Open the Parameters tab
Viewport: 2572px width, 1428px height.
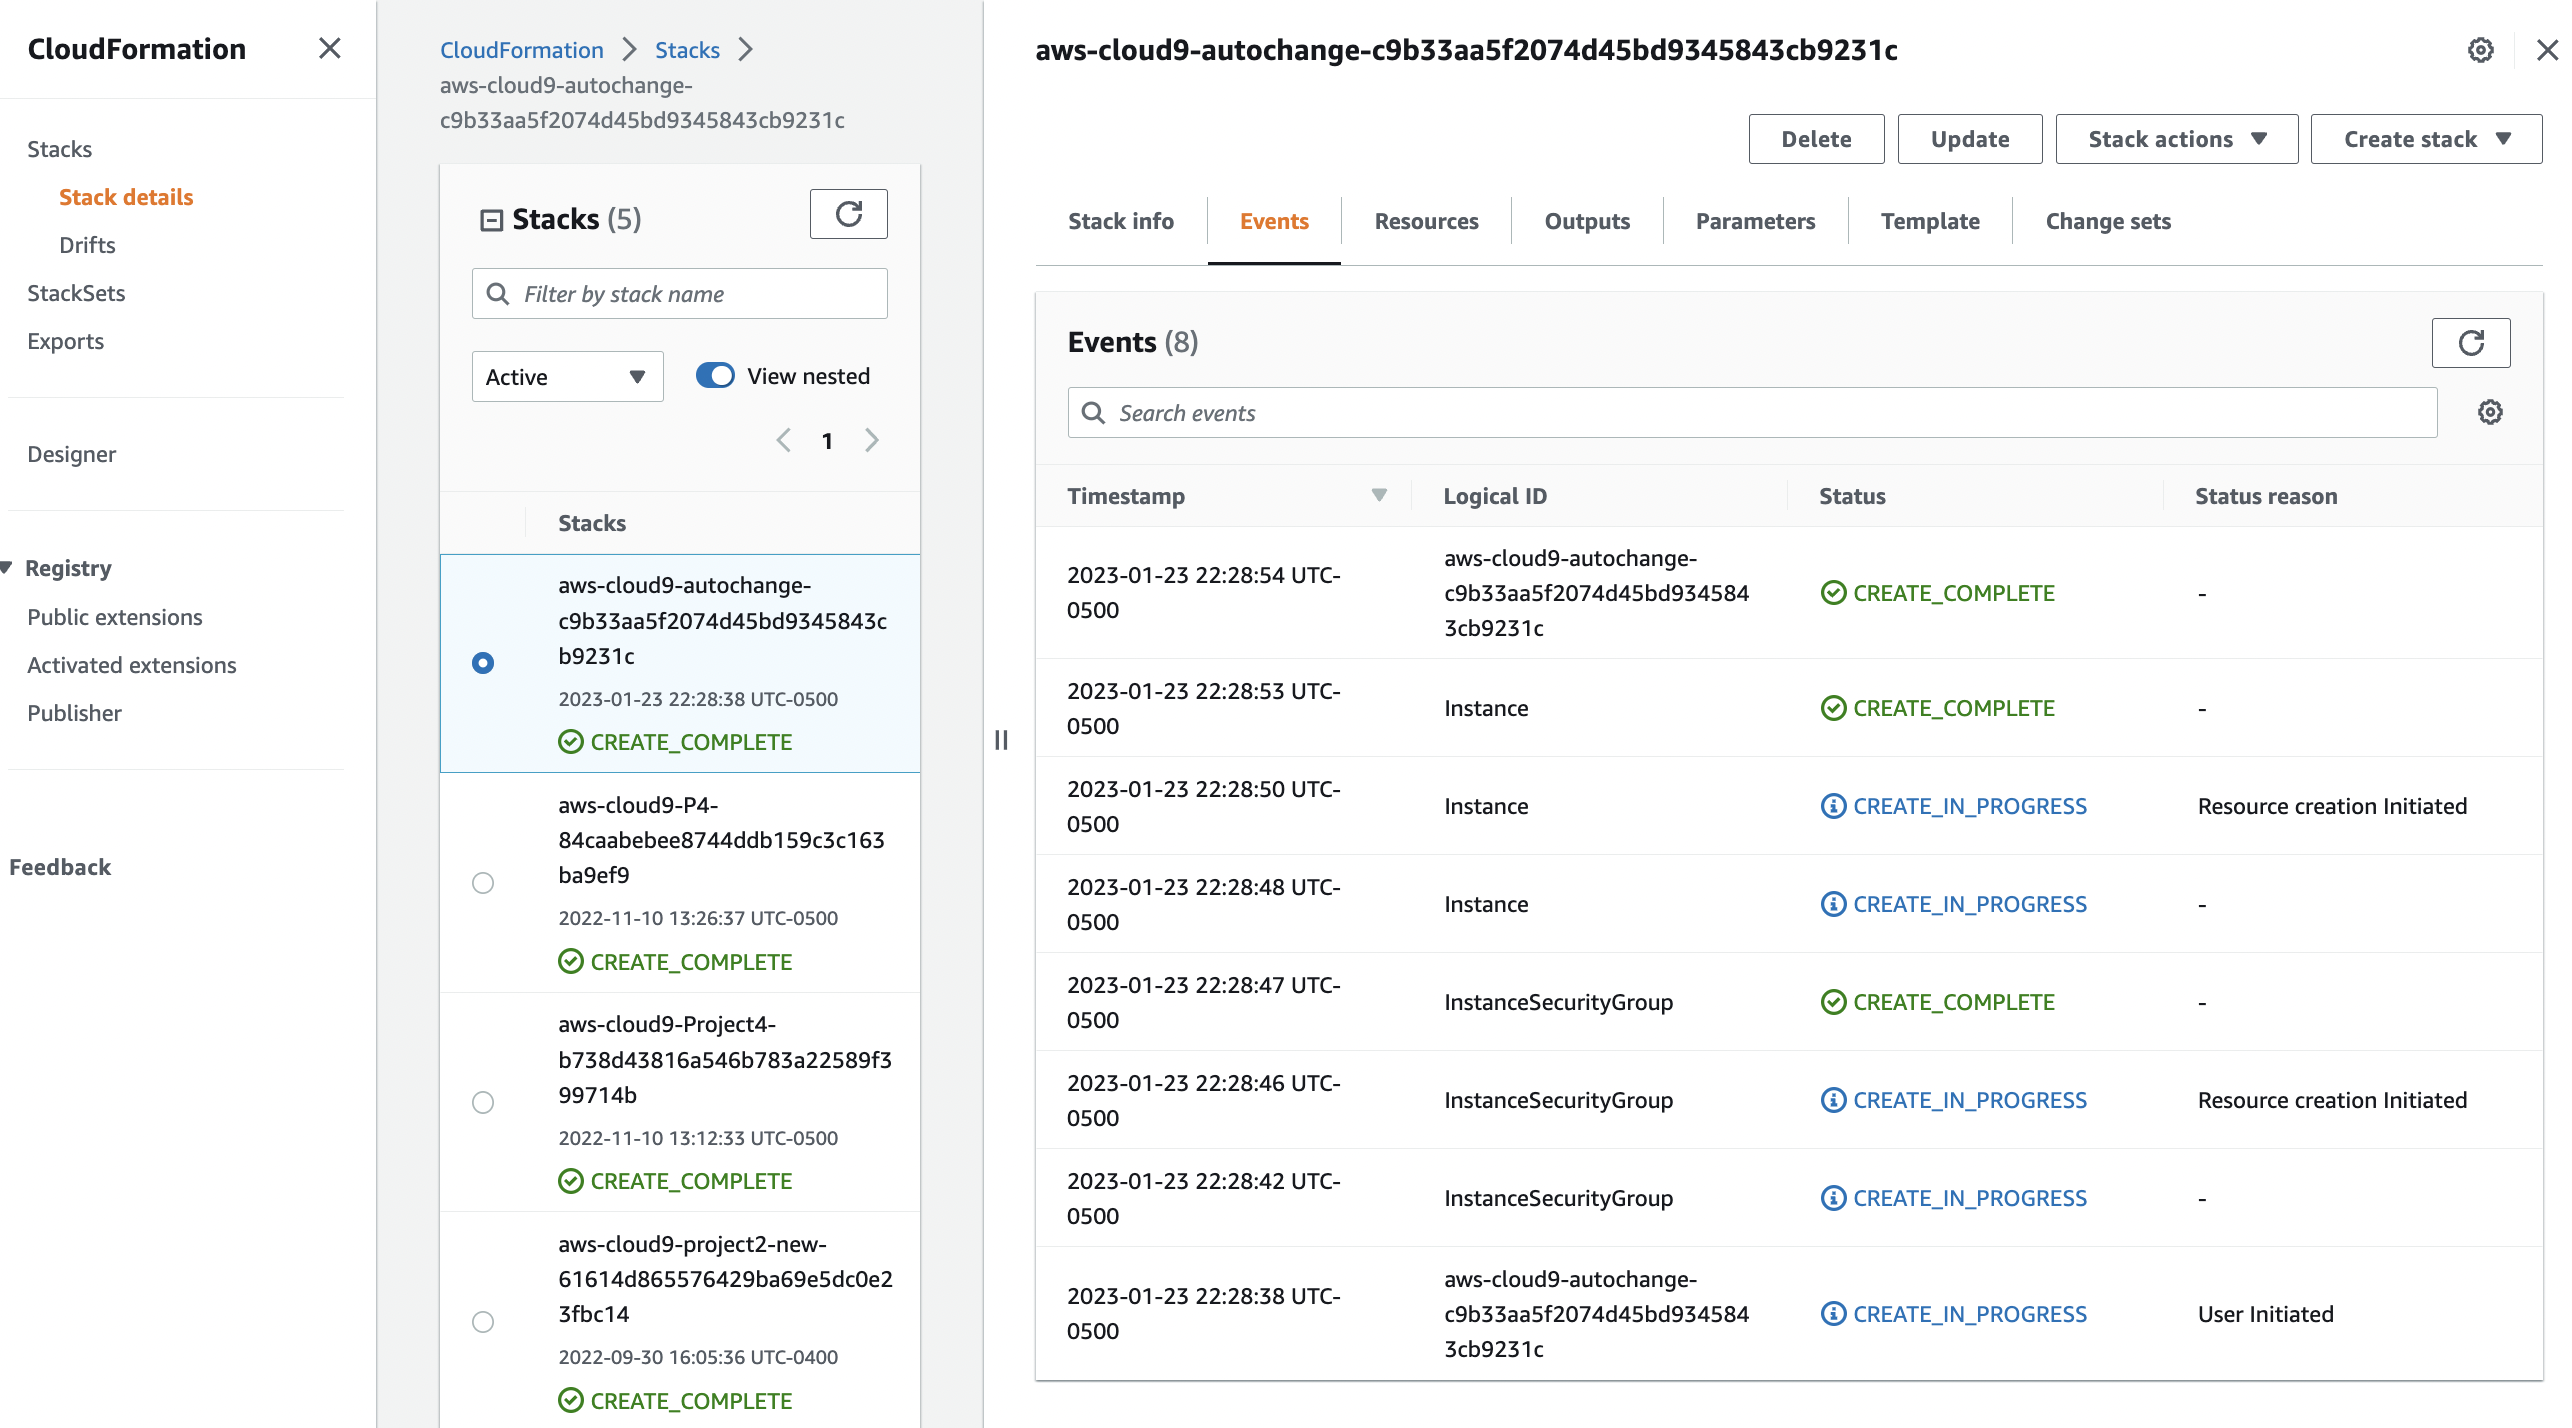1755,221
